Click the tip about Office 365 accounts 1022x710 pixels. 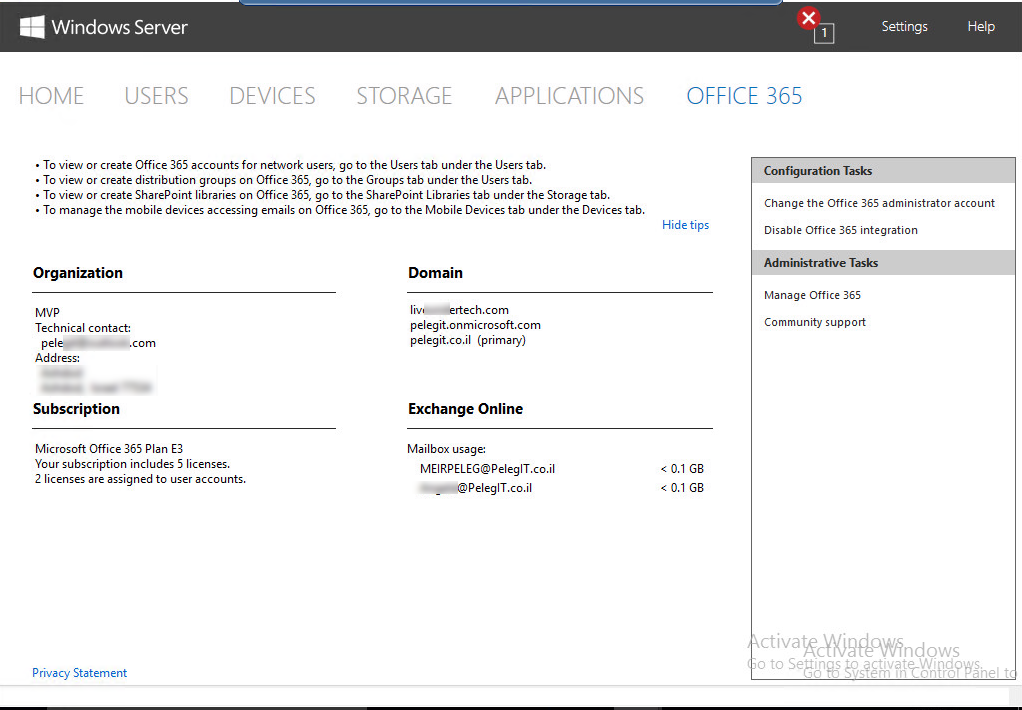(x=291, y=165)
